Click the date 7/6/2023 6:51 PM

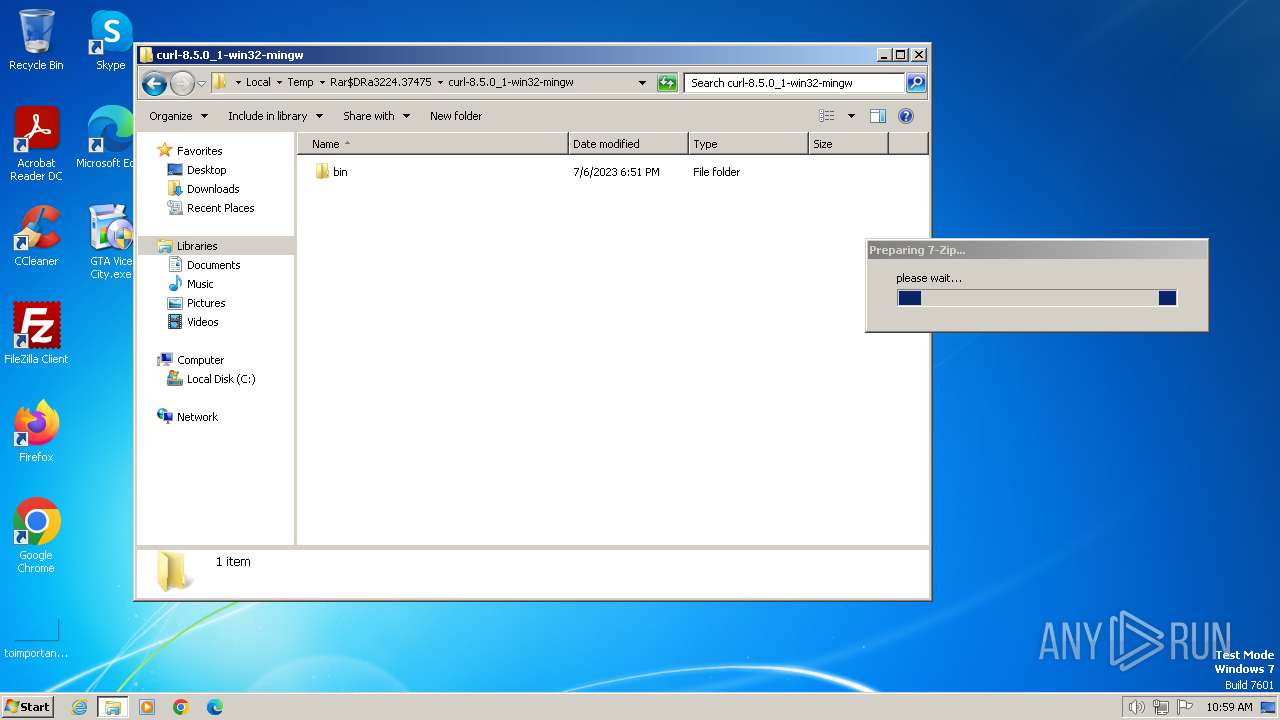616,172
